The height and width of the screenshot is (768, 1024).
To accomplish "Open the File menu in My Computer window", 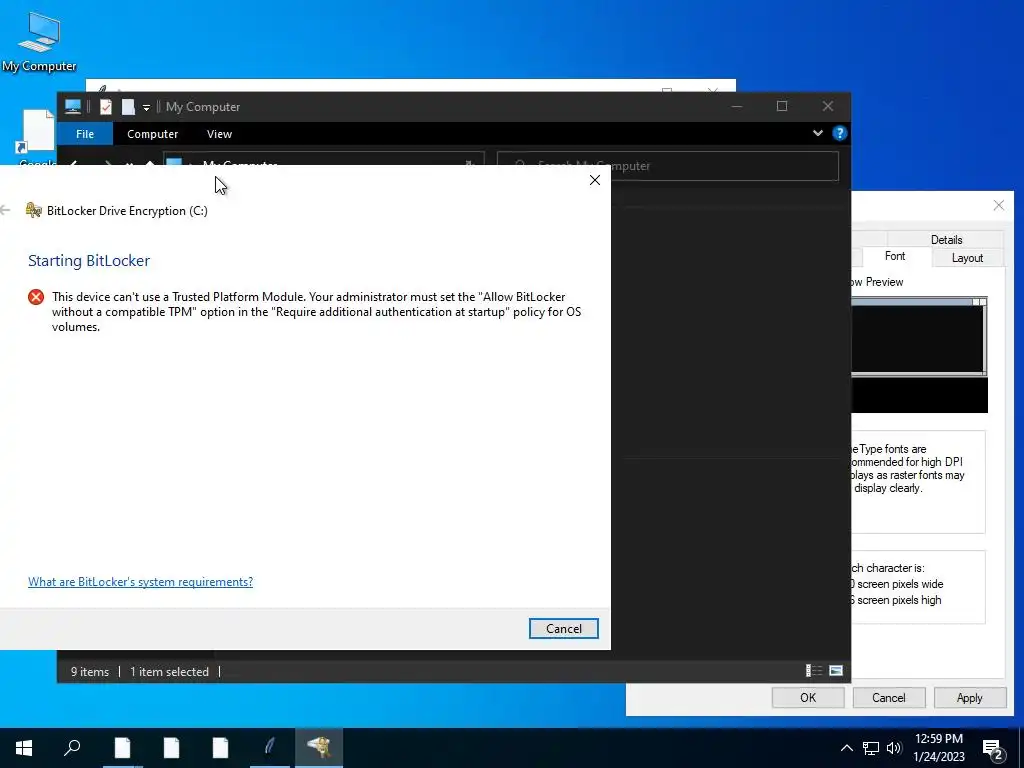I will (85, 134).
